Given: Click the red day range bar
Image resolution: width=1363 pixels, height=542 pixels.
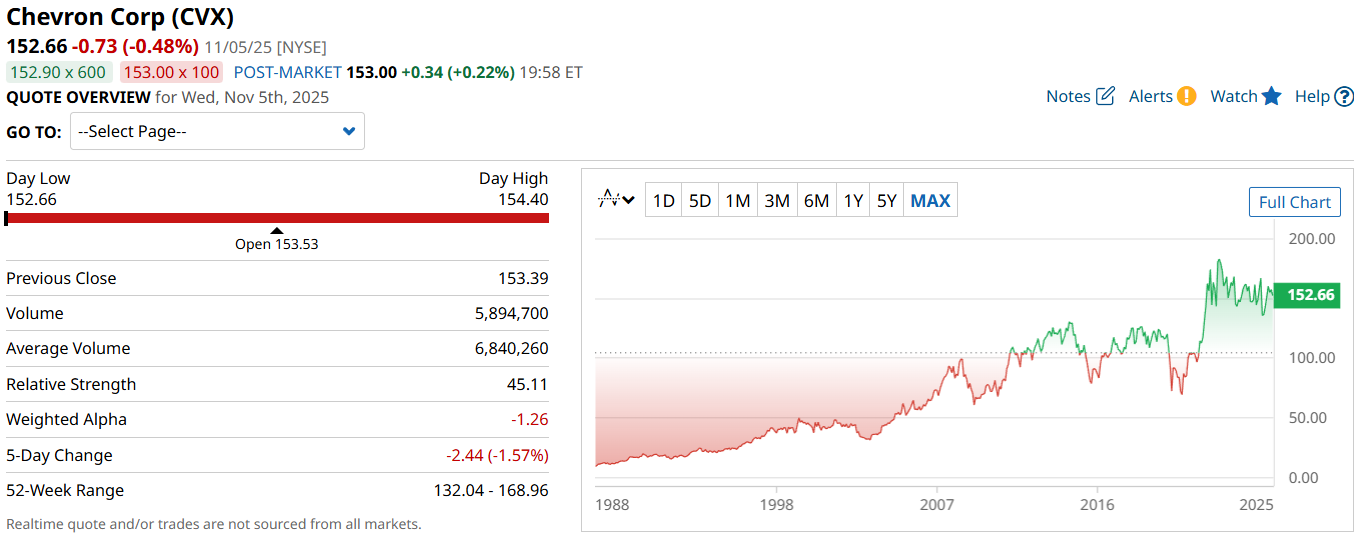Looking at the screenshot, I should click(277, 217).
